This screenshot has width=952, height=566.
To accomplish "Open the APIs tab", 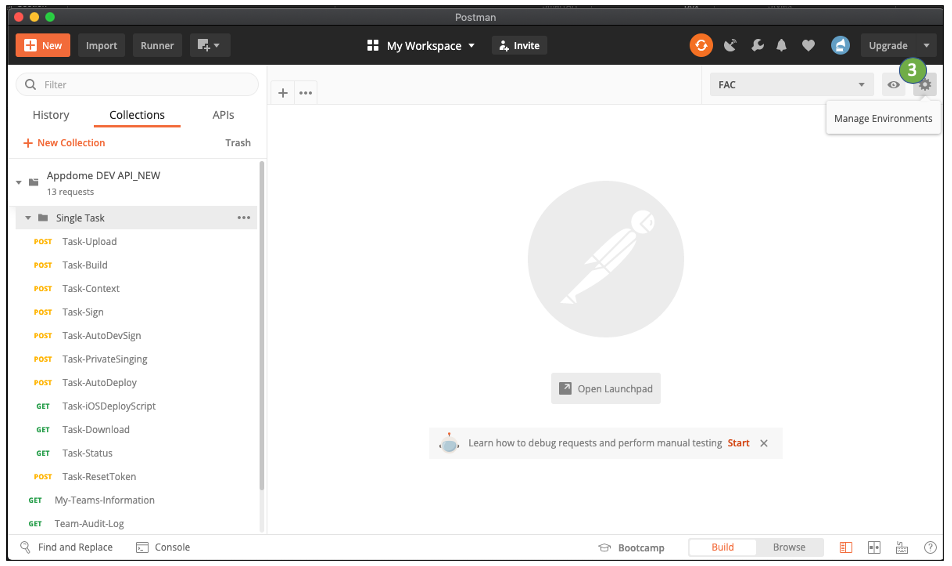I will point(223,115).
